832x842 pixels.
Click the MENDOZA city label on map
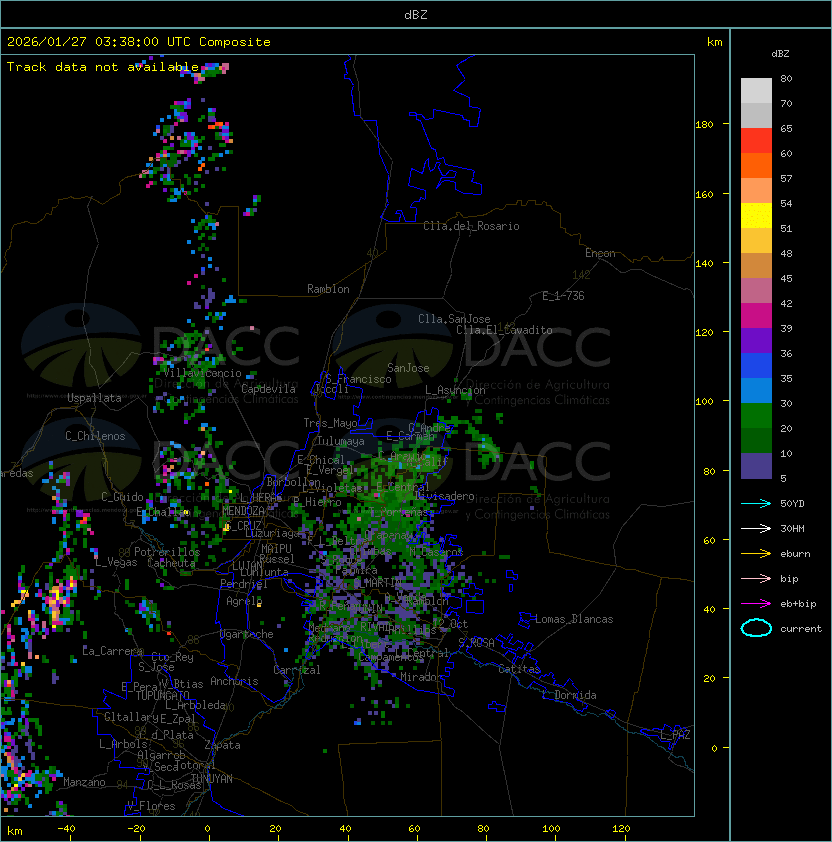click(x=244, y=511)
